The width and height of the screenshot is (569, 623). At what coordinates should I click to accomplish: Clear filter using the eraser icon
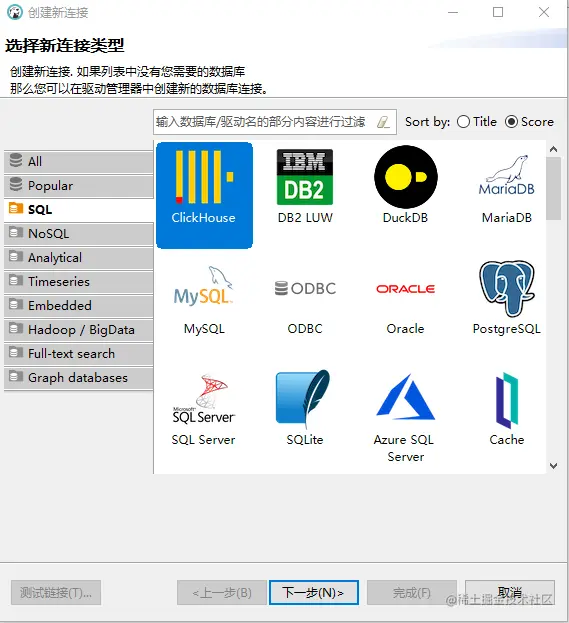(x=383, y=122)
